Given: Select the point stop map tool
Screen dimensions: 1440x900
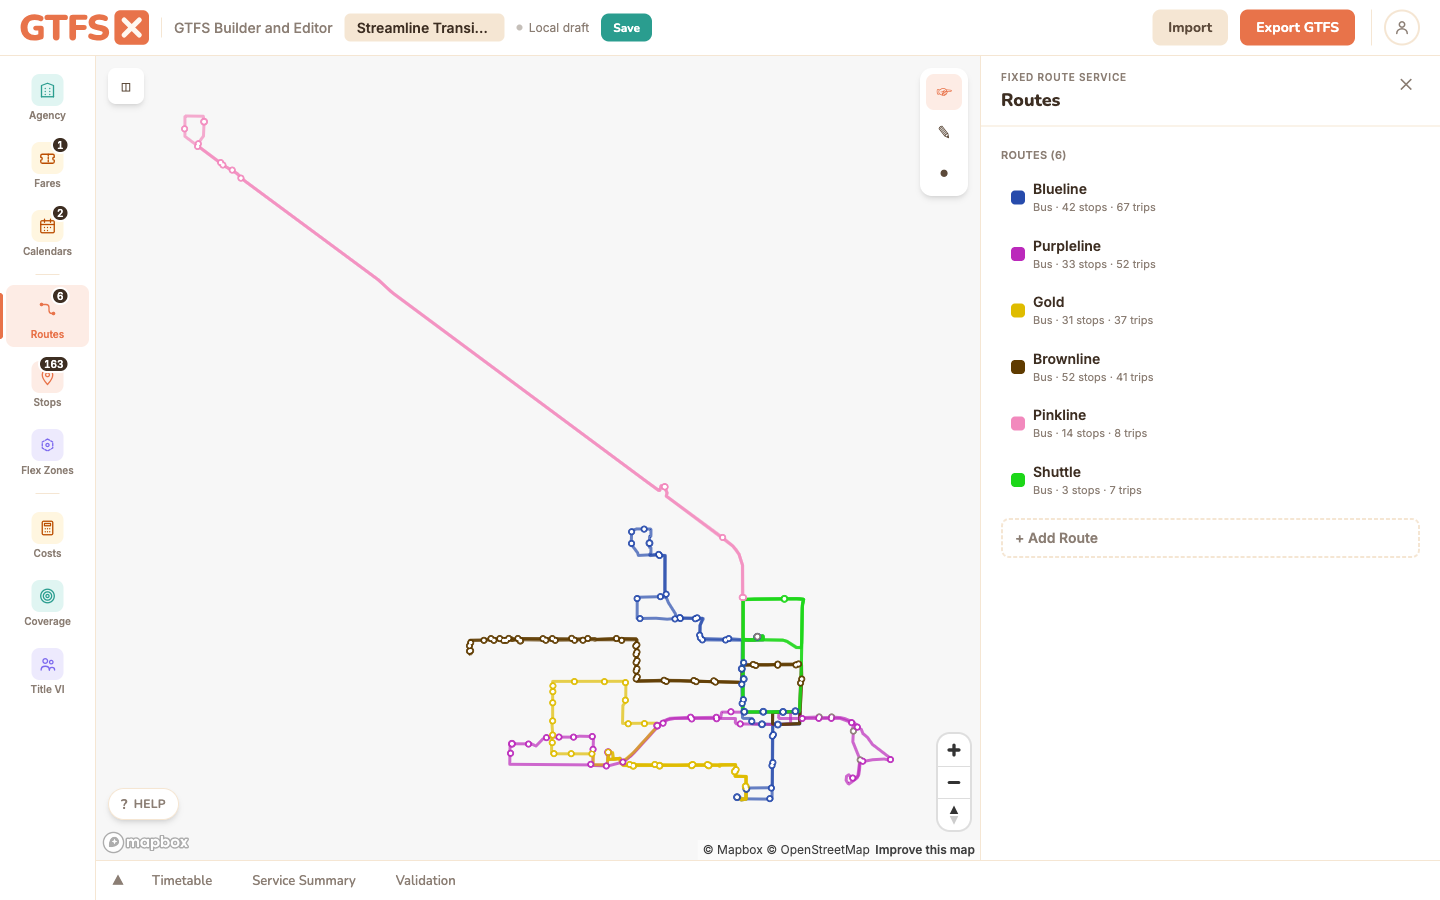Looking at the screenshot, I should (944, 173).
